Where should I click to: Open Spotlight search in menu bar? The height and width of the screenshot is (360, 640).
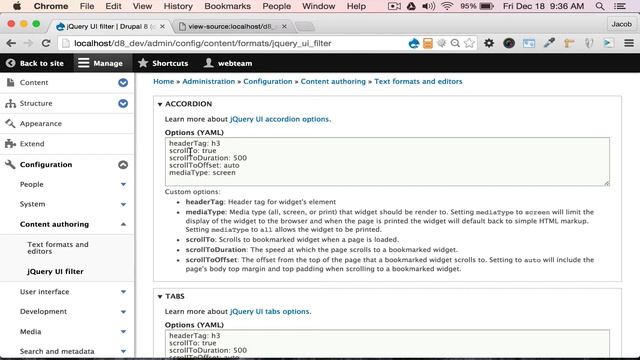600,6
